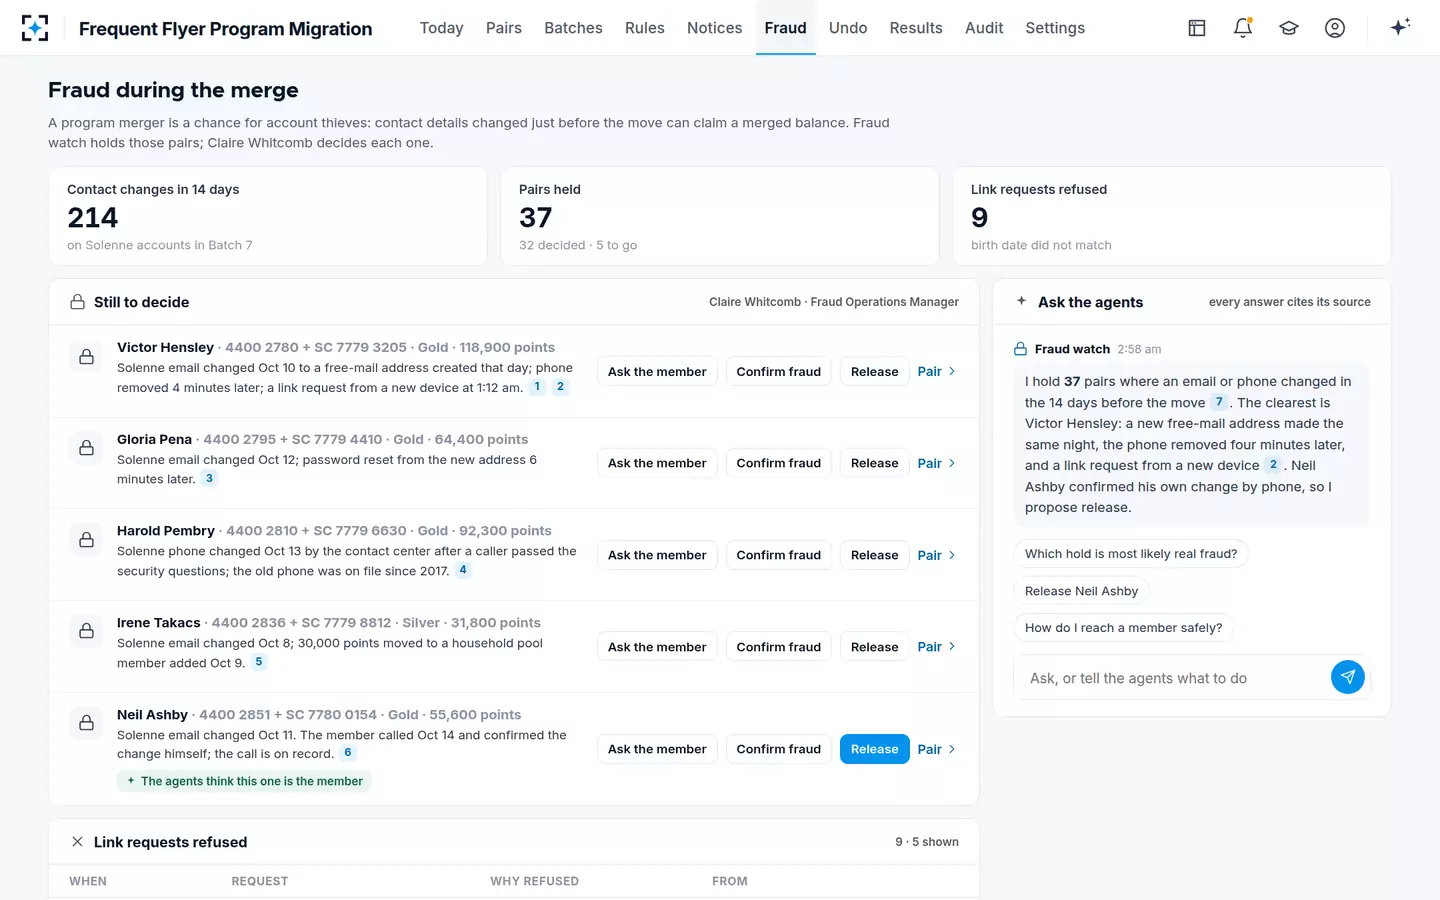Ask the member for Gloria Pena
The height and width of the screenshot is (900, 1440).
[657, 463]
